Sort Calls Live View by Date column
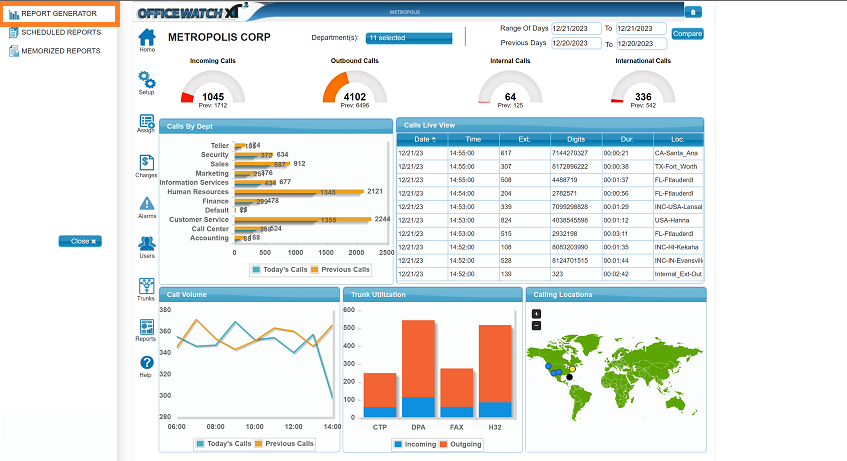Image resolution: width=847 pixels, height=461 pixels. [422, 139]
